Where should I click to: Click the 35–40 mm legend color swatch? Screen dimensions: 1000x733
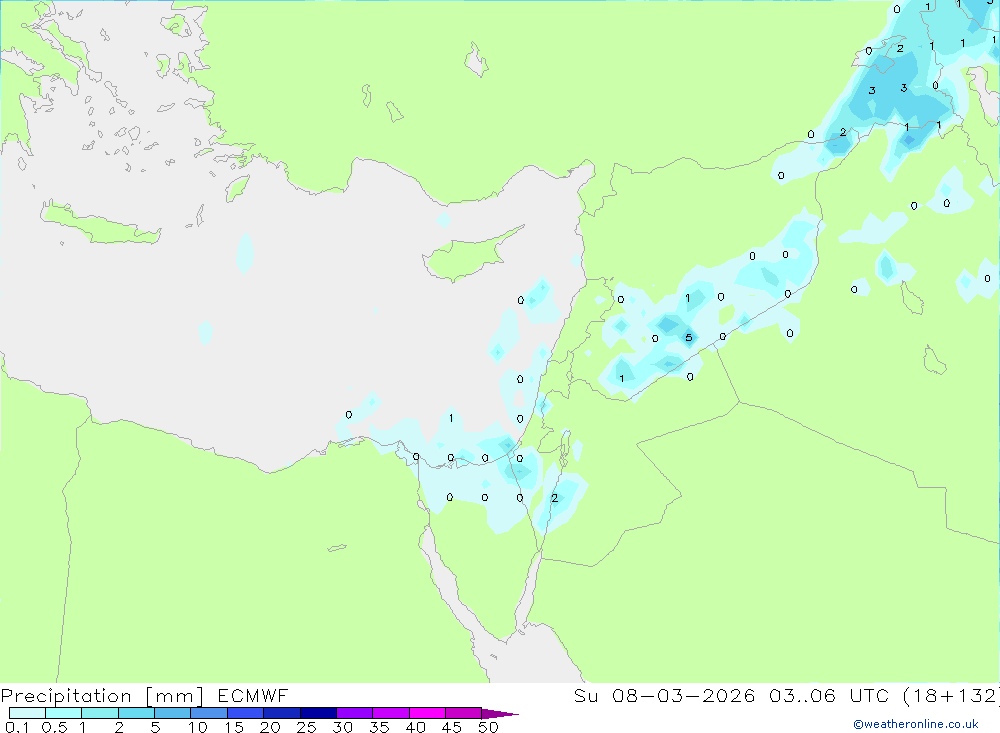click(x=390, y=713)
